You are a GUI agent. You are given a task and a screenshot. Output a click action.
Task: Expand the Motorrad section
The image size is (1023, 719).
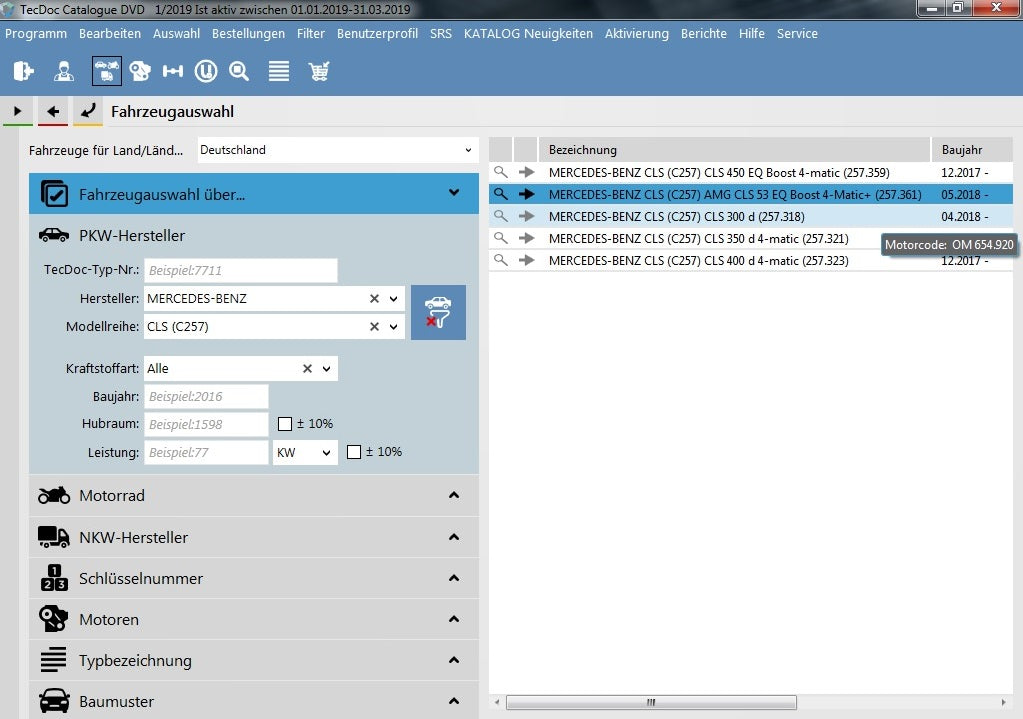(x=254, y=495)
